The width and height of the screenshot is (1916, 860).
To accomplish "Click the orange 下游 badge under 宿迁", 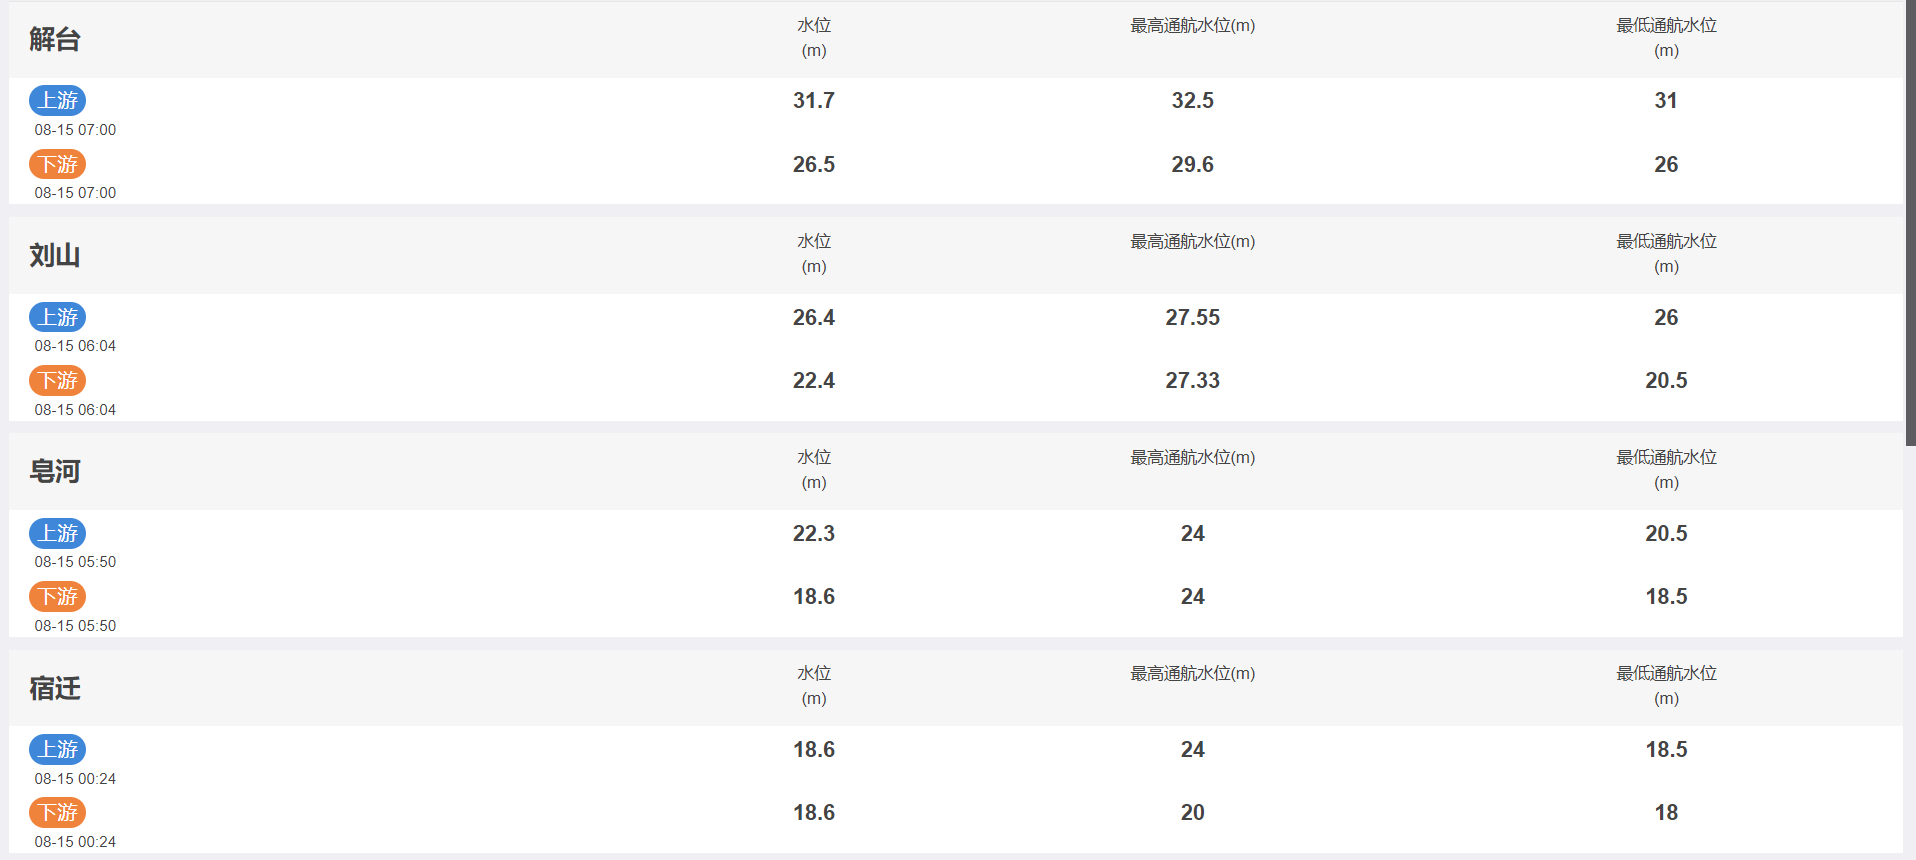I will (58, 812).
